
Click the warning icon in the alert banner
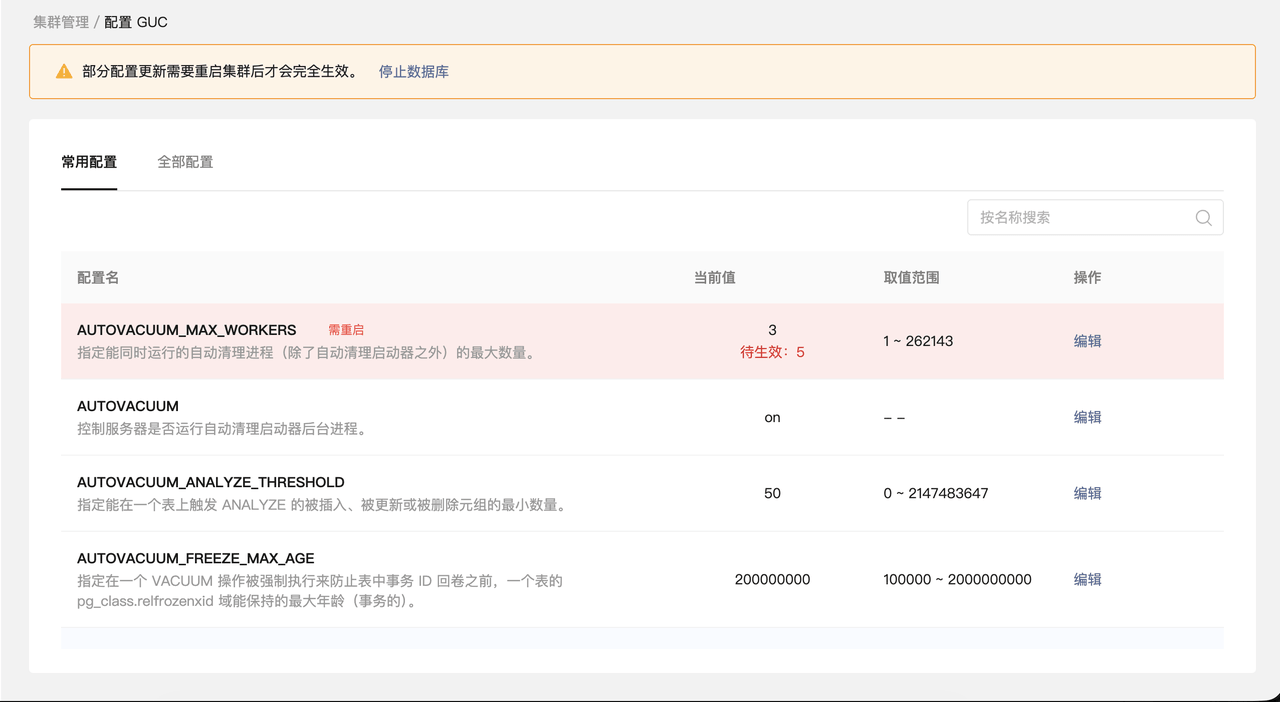pyautogui.click(x=64, y=72)
